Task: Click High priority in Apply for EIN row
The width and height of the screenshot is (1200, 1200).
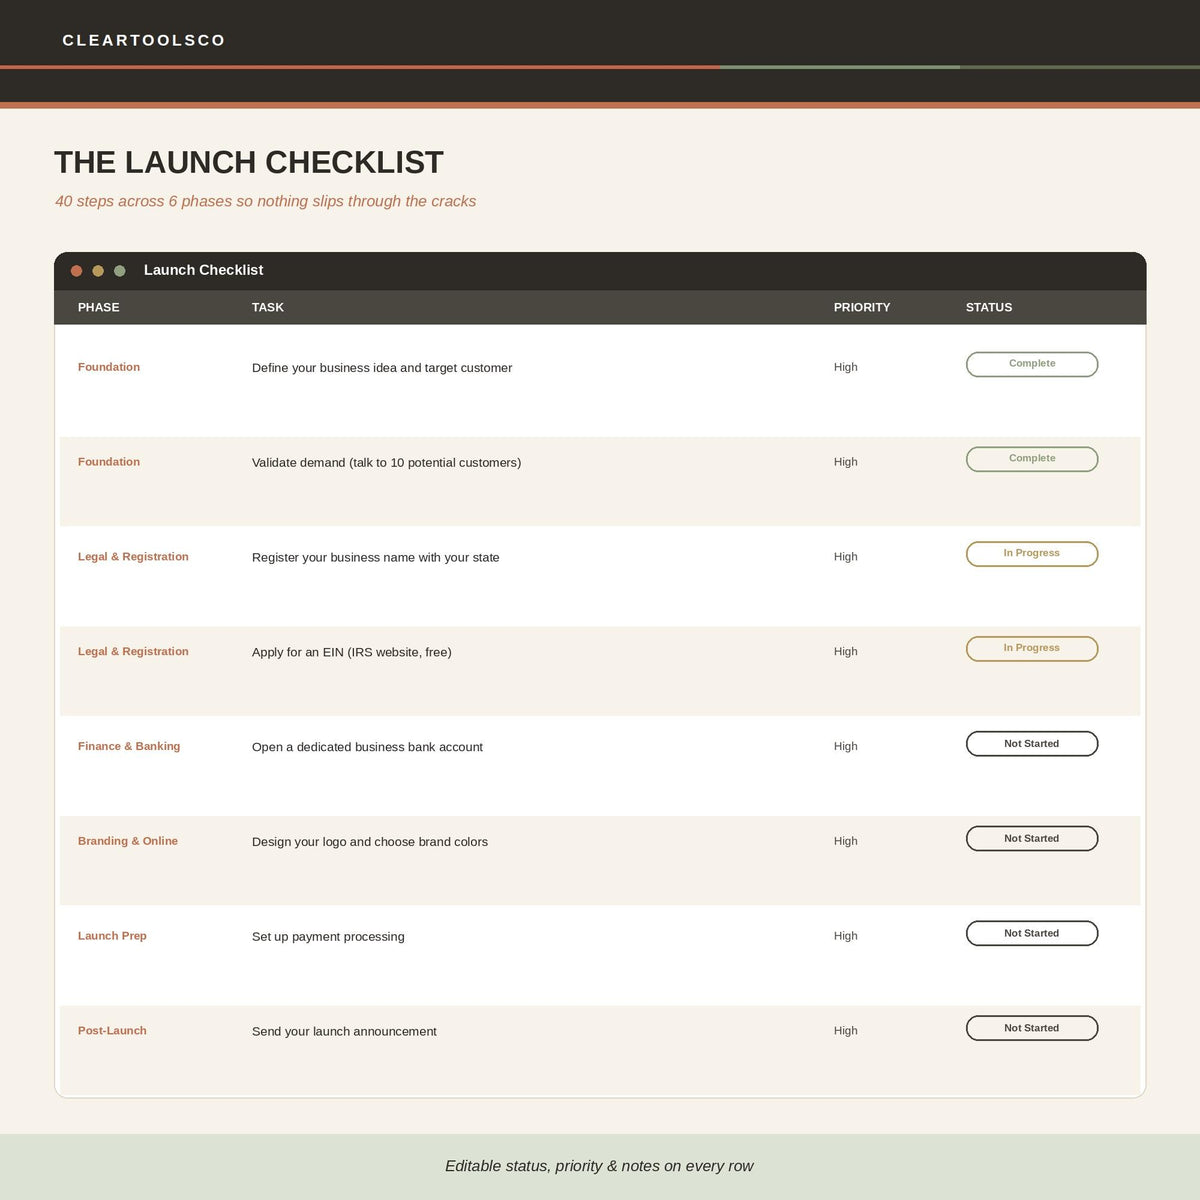Action: pyautogui.click(x=846, y=651)
